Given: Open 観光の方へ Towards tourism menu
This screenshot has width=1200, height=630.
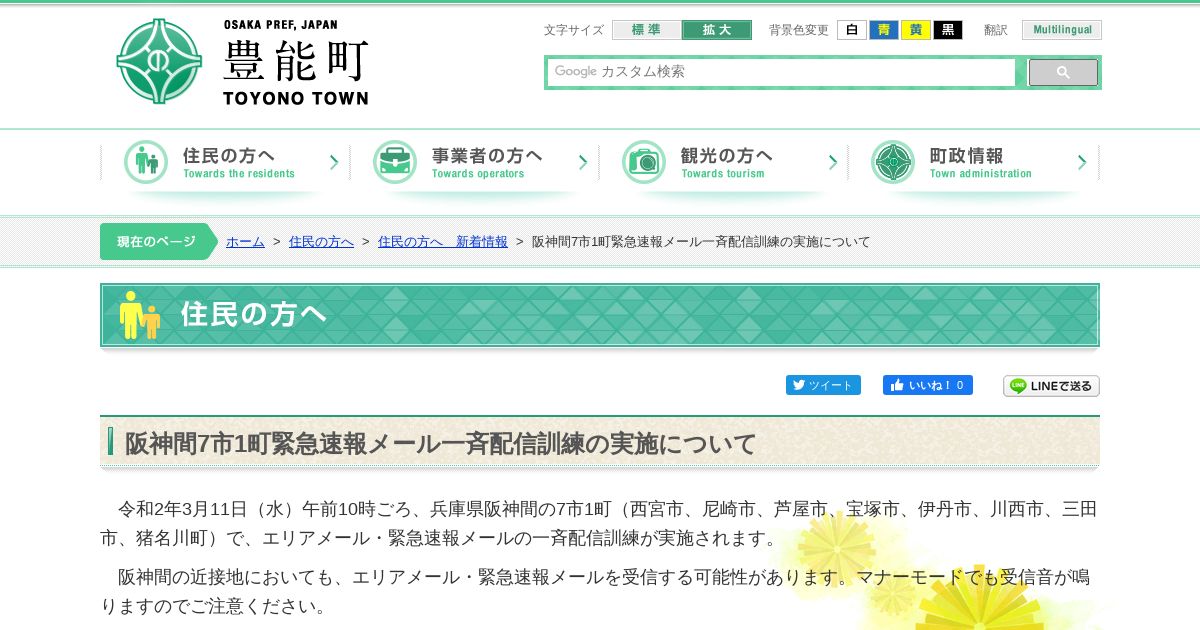Looking at the screenshot, I should (723, 163).
